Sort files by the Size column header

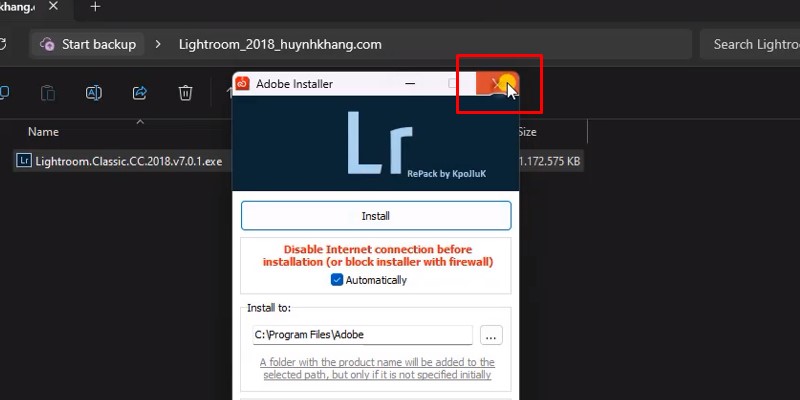point(527,131)
